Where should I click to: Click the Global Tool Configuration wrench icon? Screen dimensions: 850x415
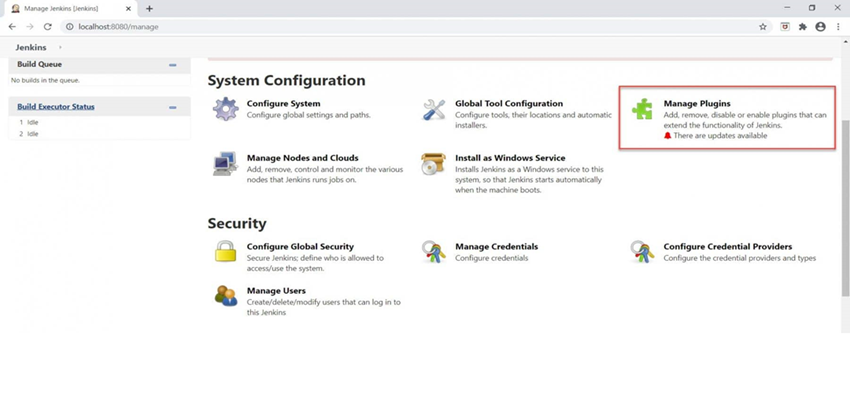434,109
